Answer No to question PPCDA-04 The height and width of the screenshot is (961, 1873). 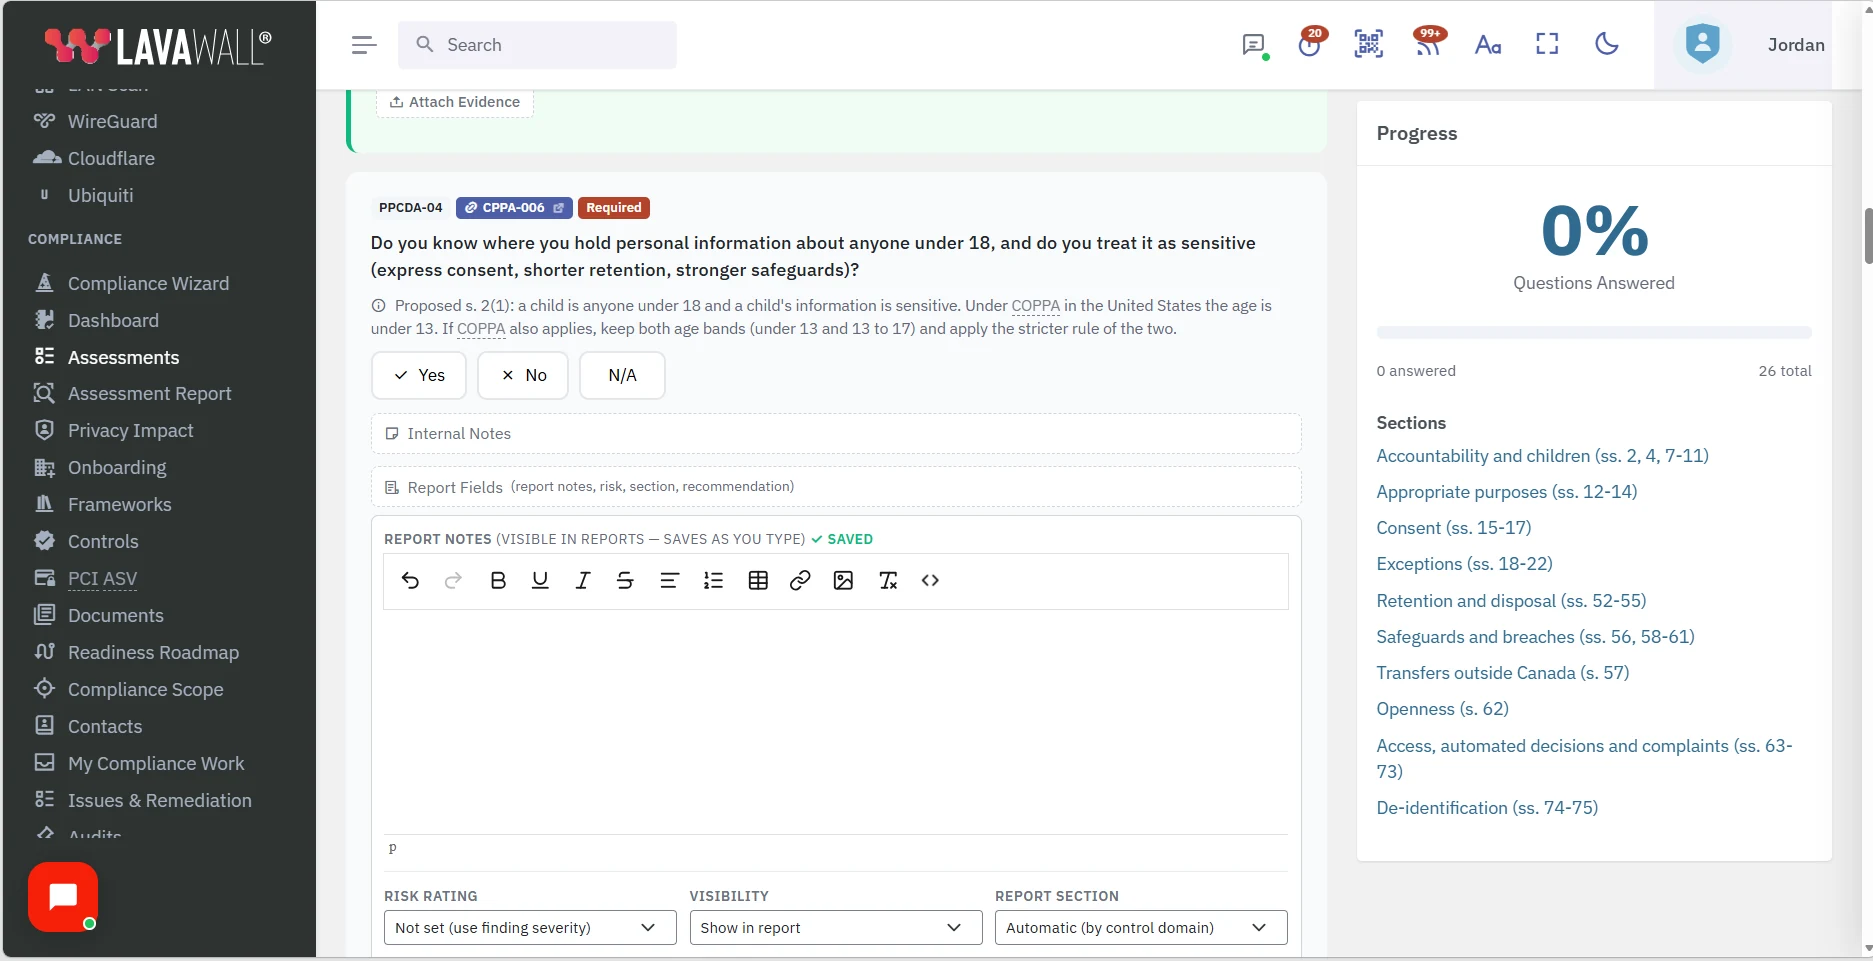tap(523, 375)
